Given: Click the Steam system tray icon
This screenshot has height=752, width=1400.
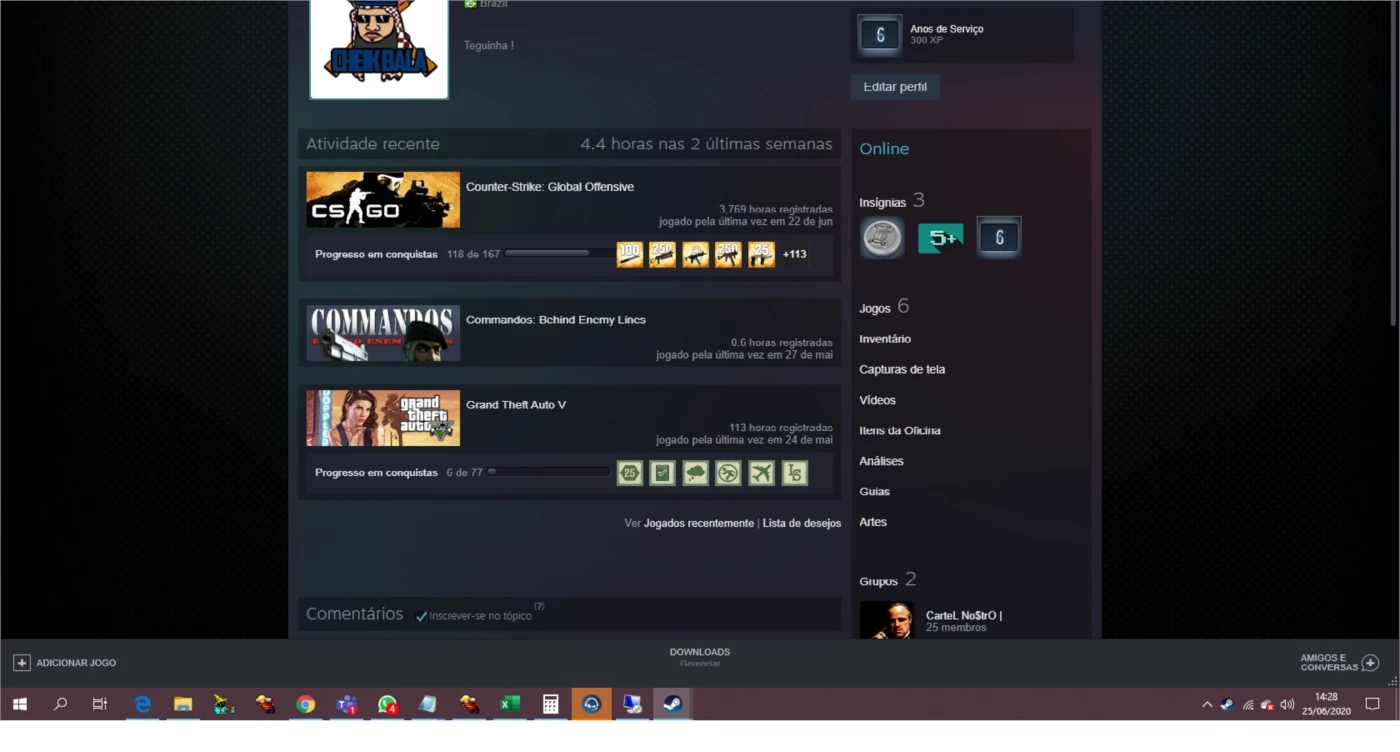Looking at the screenshot, I should 1227,704.
